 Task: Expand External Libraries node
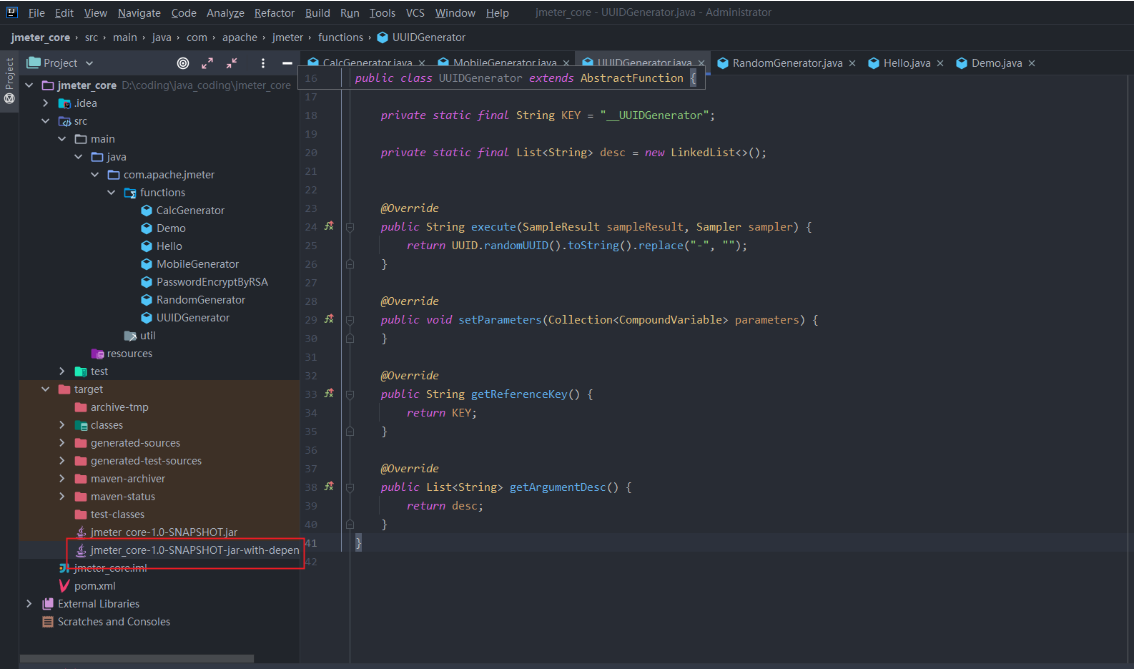pyautogui.click(x=29, y=604)
